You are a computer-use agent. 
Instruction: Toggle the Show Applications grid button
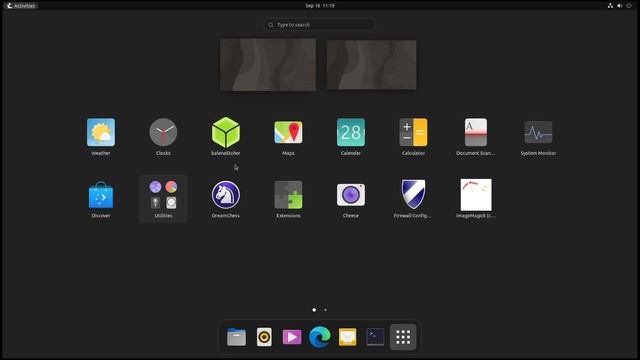pyautogui.click(x=403, y=337)
